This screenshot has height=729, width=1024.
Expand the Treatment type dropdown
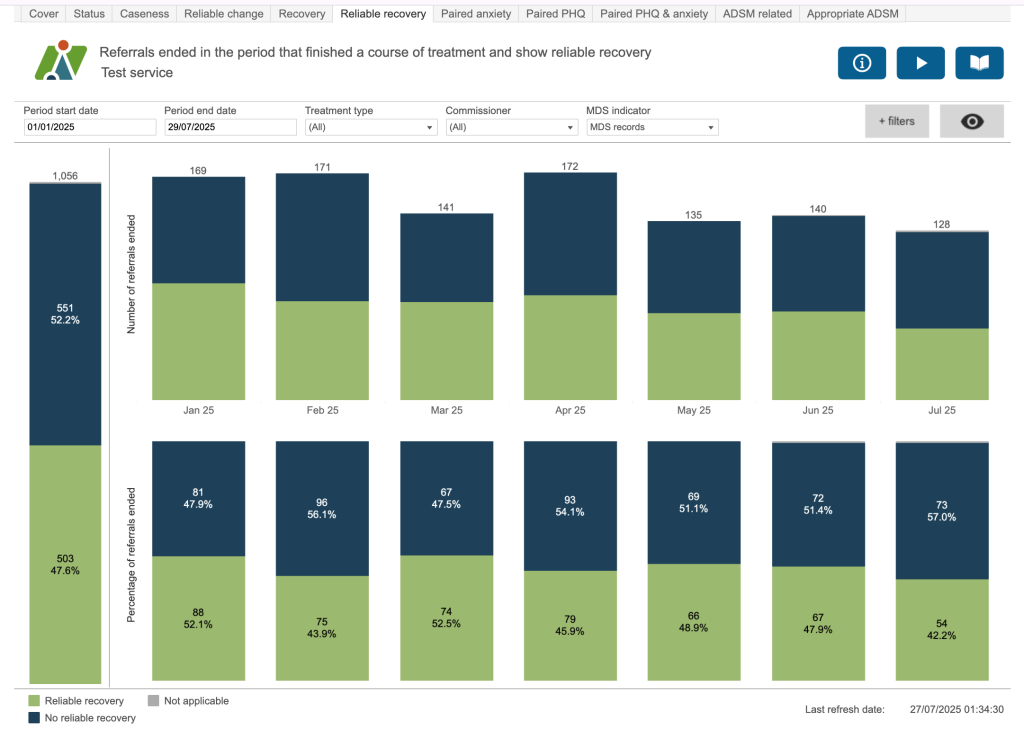point(370,127)
